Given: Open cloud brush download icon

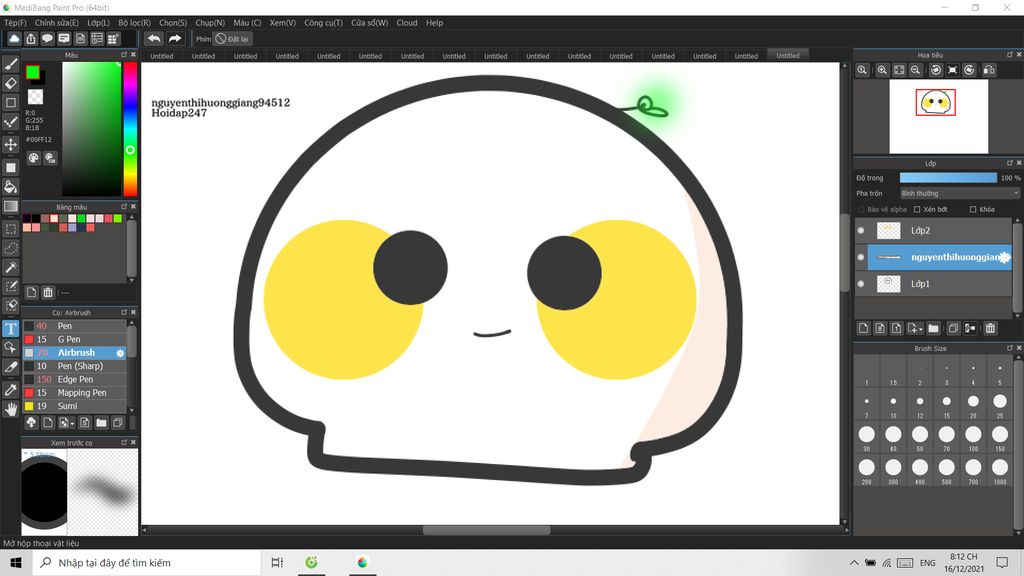Looking at the screenshot, I should (x=31, y=423).
